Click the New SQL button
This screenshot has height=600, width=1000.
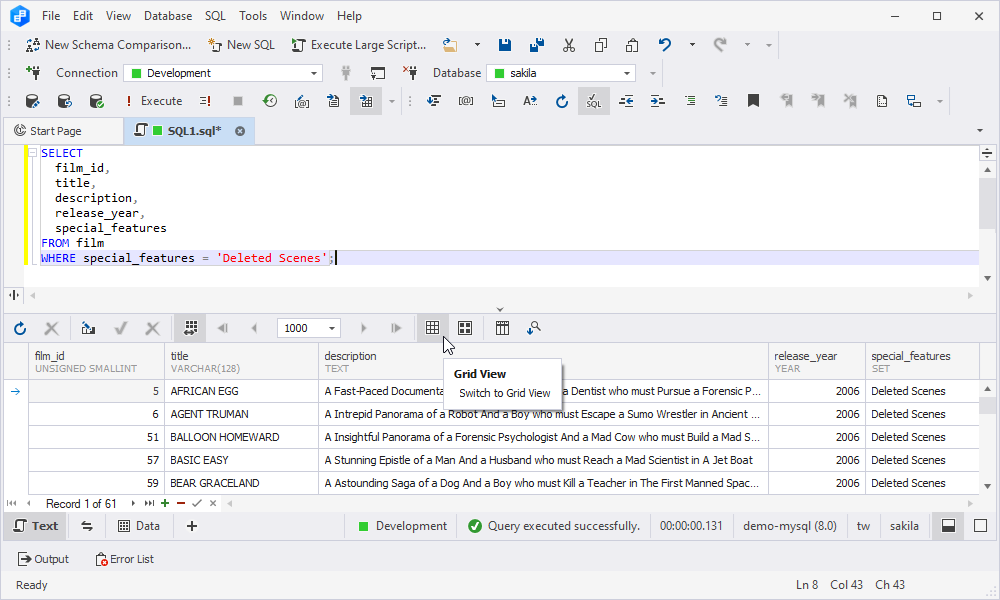point(242,45)
